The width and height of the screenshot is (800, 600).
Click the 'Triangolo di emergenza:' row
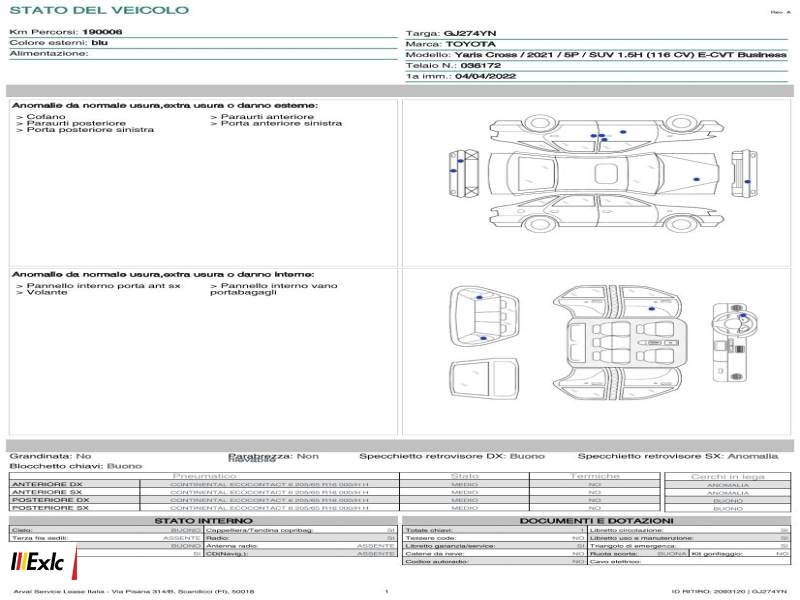tap(689, 546)
